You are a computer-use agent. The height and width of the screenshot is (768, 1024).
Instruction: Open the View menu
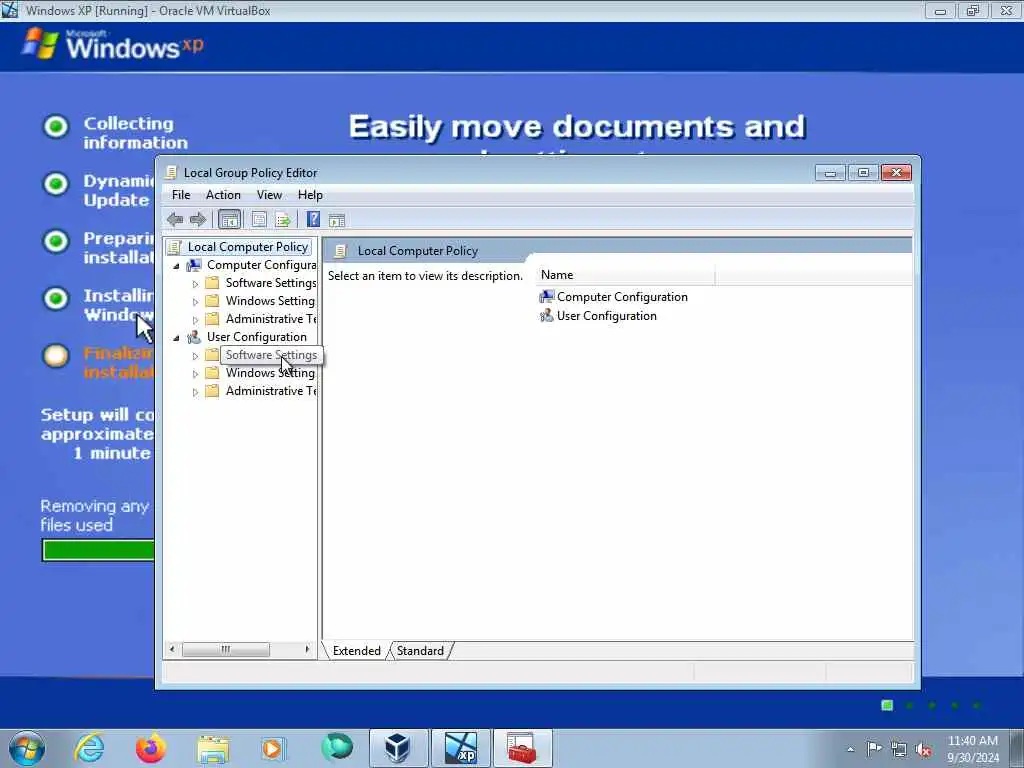[269, 195]
